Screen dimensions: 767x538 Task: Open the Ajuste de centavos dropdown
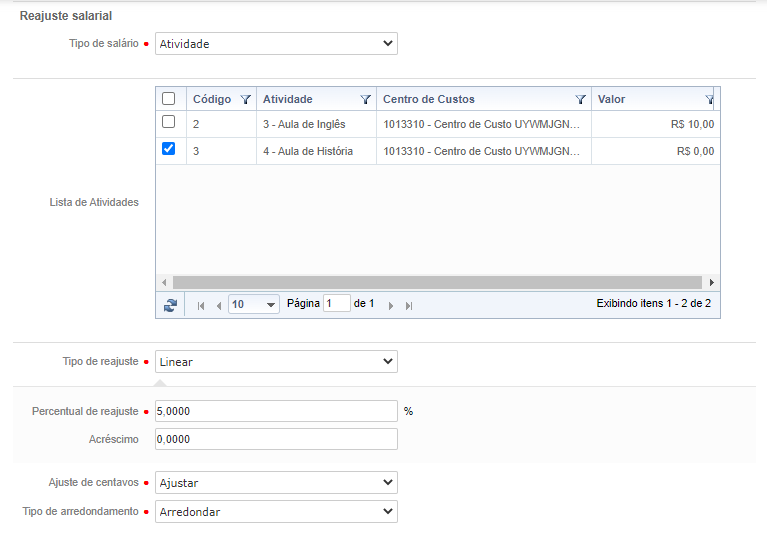(x=276, y=483)
